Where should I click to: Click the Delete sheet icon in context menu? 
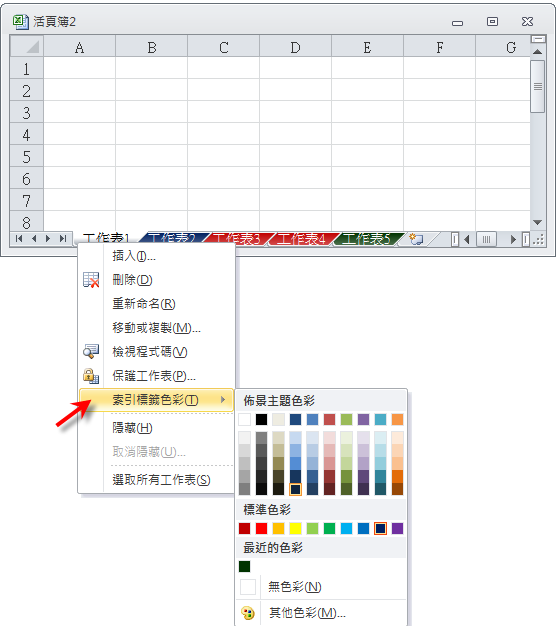91,280
